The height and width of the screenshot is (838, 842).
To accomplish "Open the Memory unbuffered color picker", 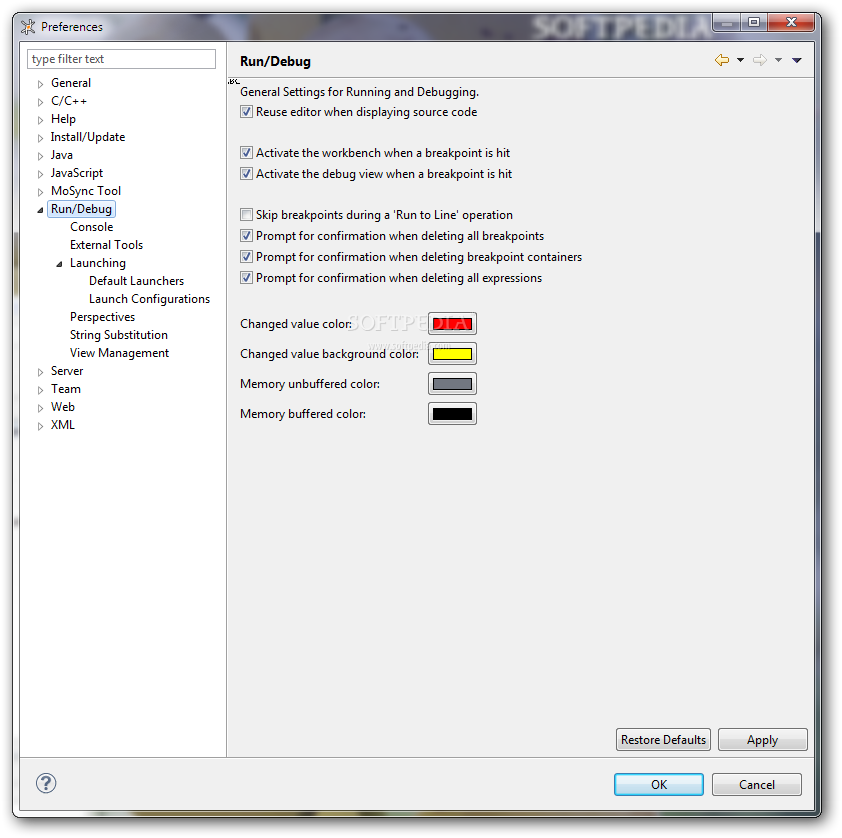I will click(452, 384).
